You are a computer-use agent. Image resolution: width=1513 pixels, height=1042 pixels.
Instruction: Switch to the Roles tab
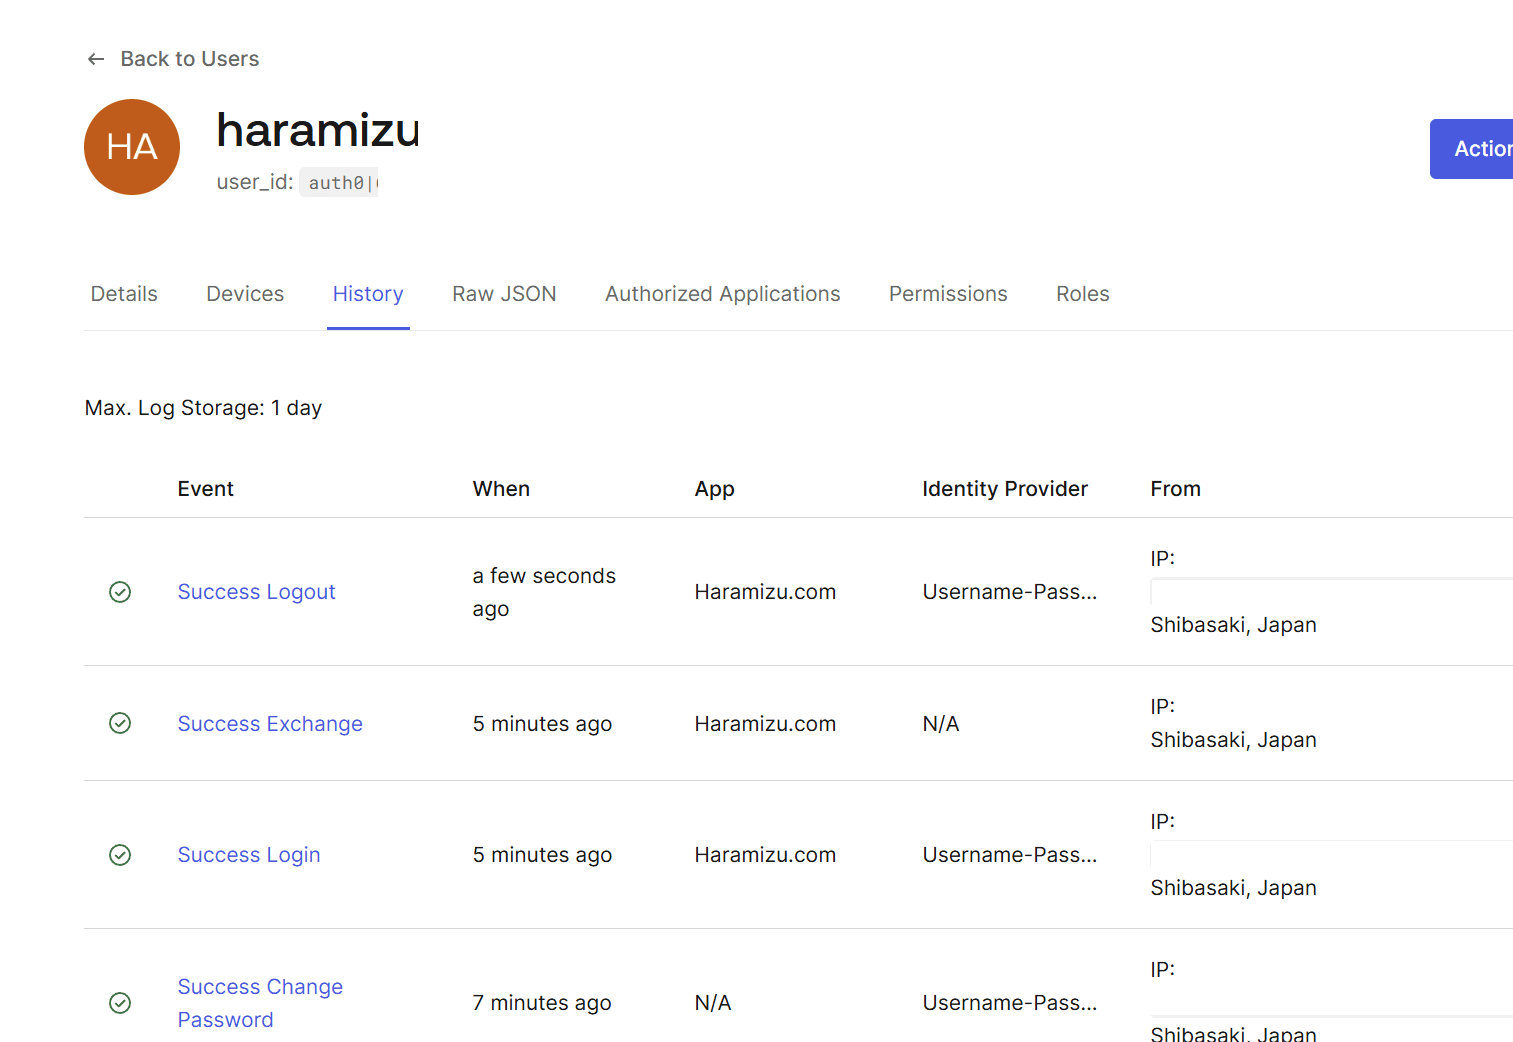pyautogui.click(x=1082, y=294)
